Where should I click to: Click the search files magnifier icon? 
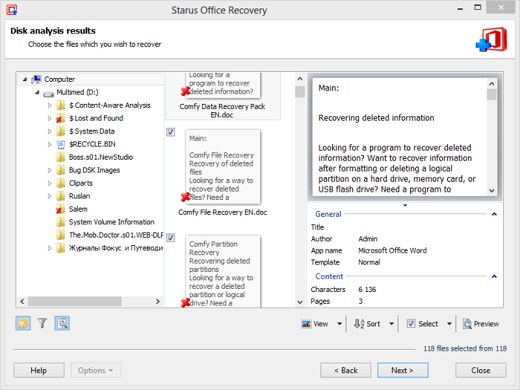click(62, 323)
